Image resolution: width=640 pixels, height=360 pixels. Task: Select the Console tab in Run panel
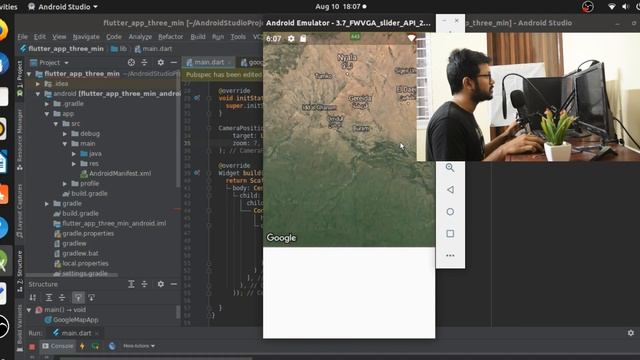tap(58, 346)
